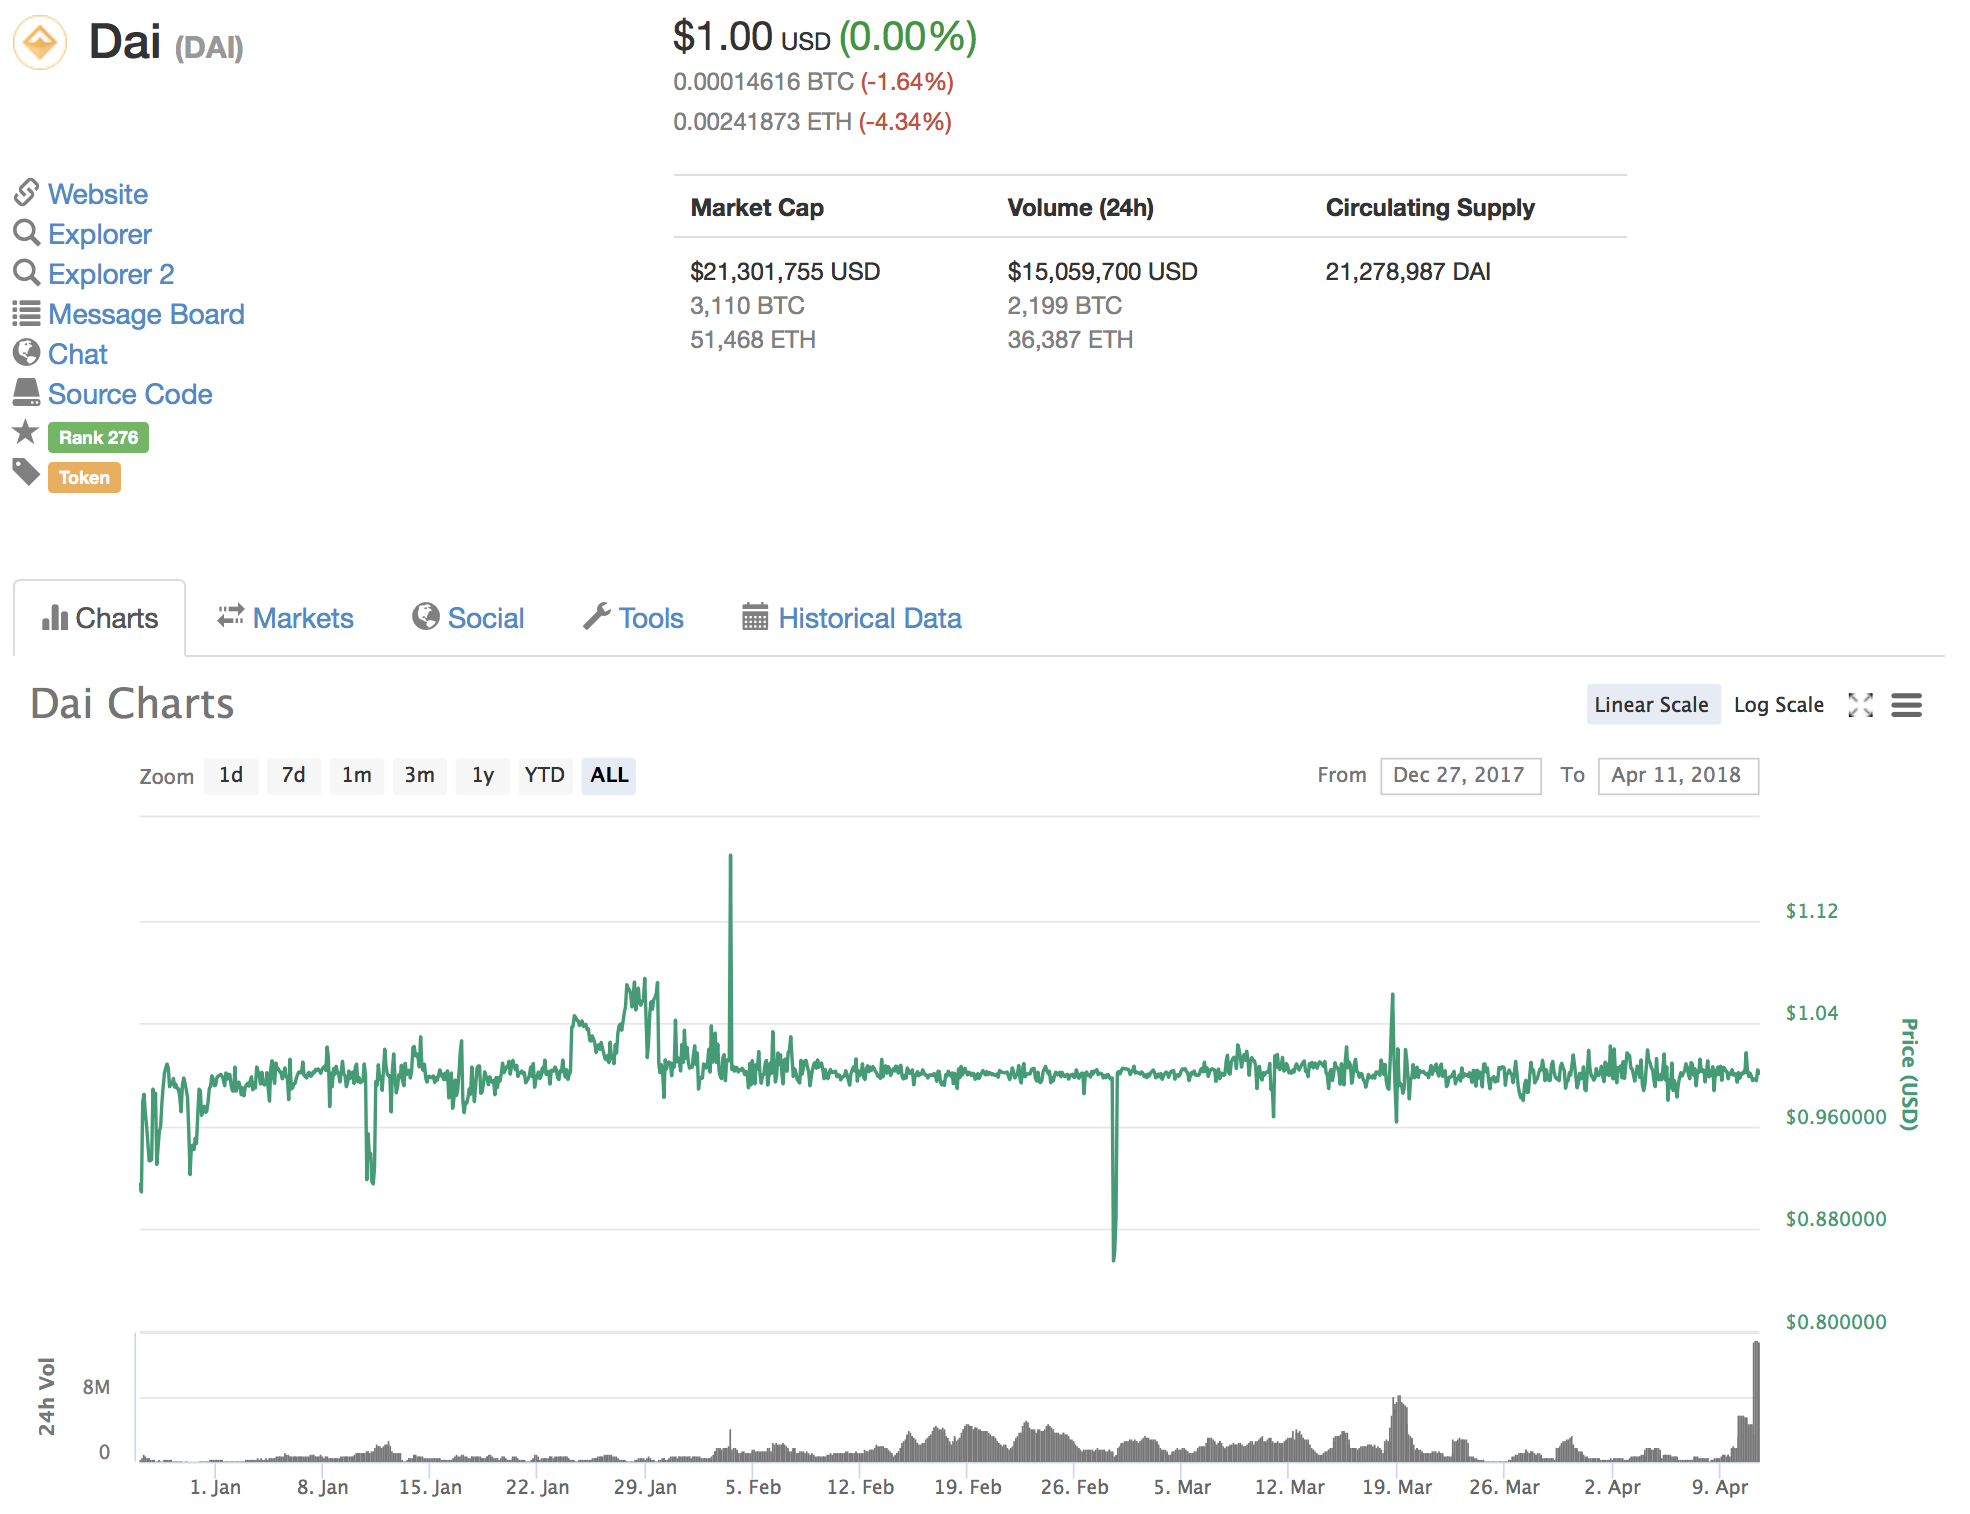
Task: Click the tag icon beside Token
Action: point(26,472)
